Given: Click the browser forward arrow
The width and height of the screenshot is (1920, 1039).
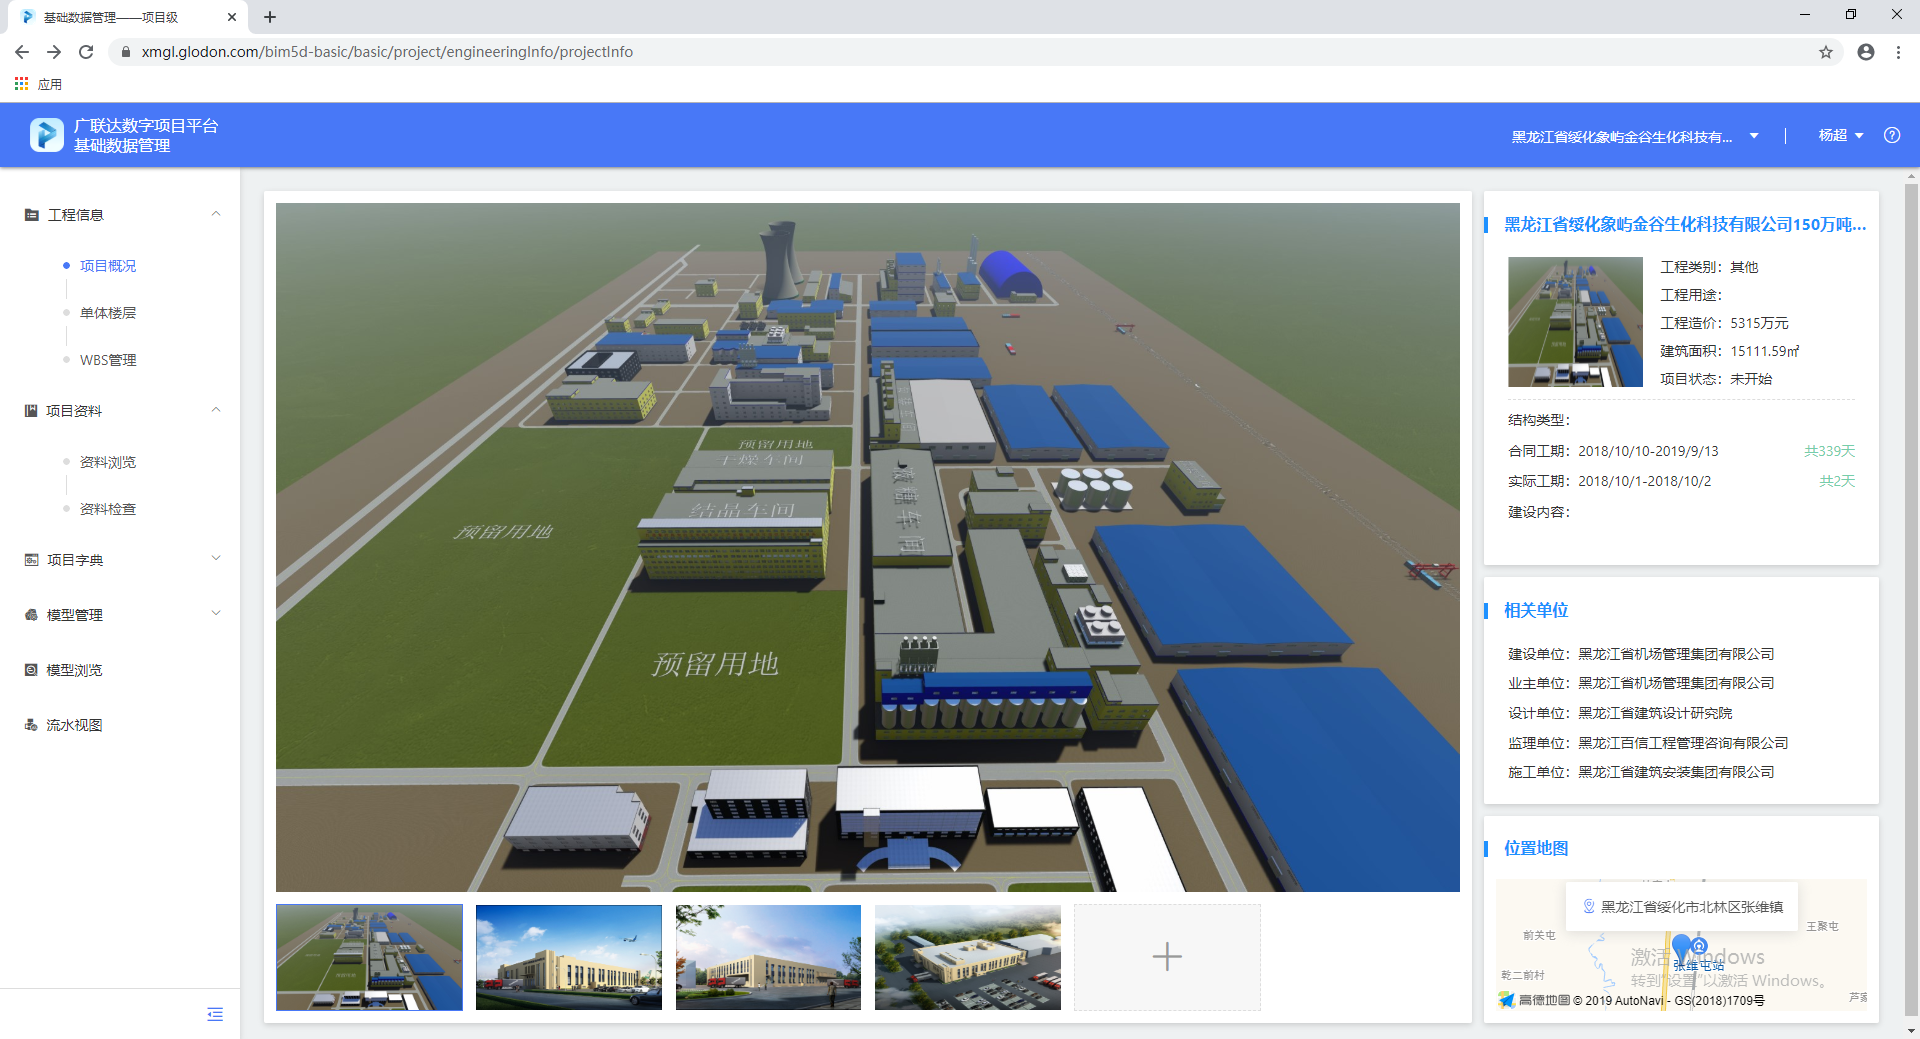Looking at the screenshot, I should point(54,52).
